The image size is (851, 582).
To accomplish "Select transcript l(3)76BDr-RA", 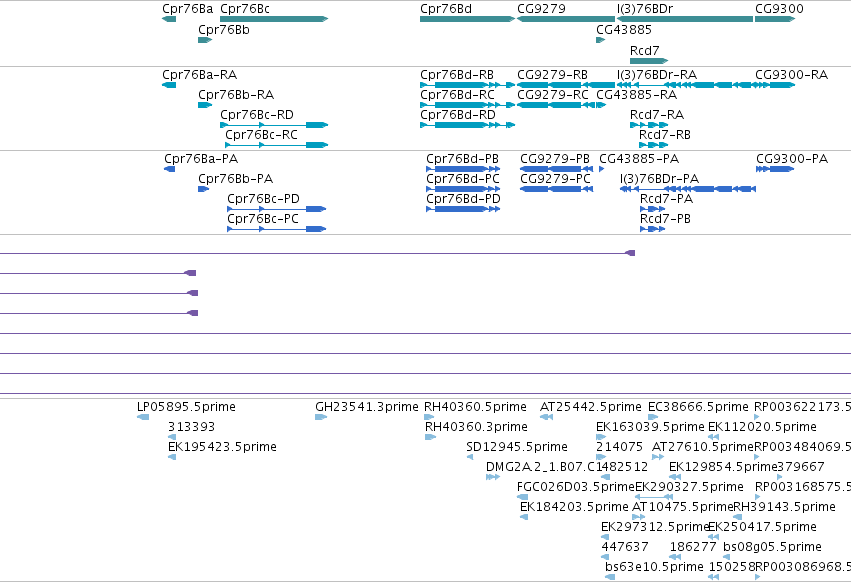I will 685,85.
